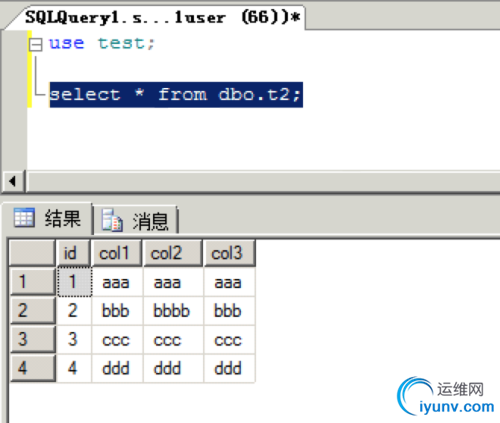This screenshot has height=423, width=500.
Task: Select the col1 column header
Action: pos(117,253)
